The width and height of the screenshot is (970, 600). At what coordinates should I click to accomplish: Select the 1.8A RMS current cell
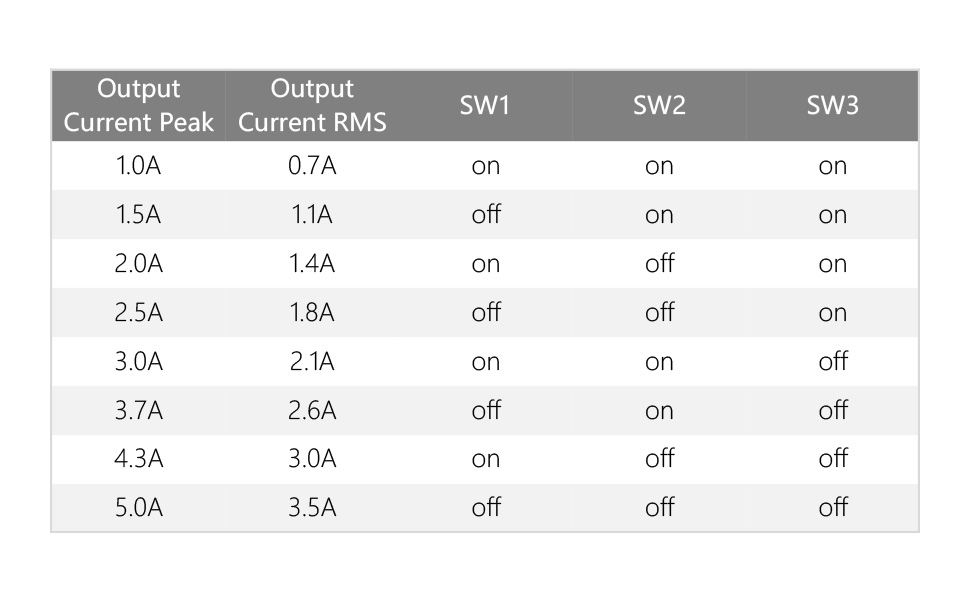[312, 313]
